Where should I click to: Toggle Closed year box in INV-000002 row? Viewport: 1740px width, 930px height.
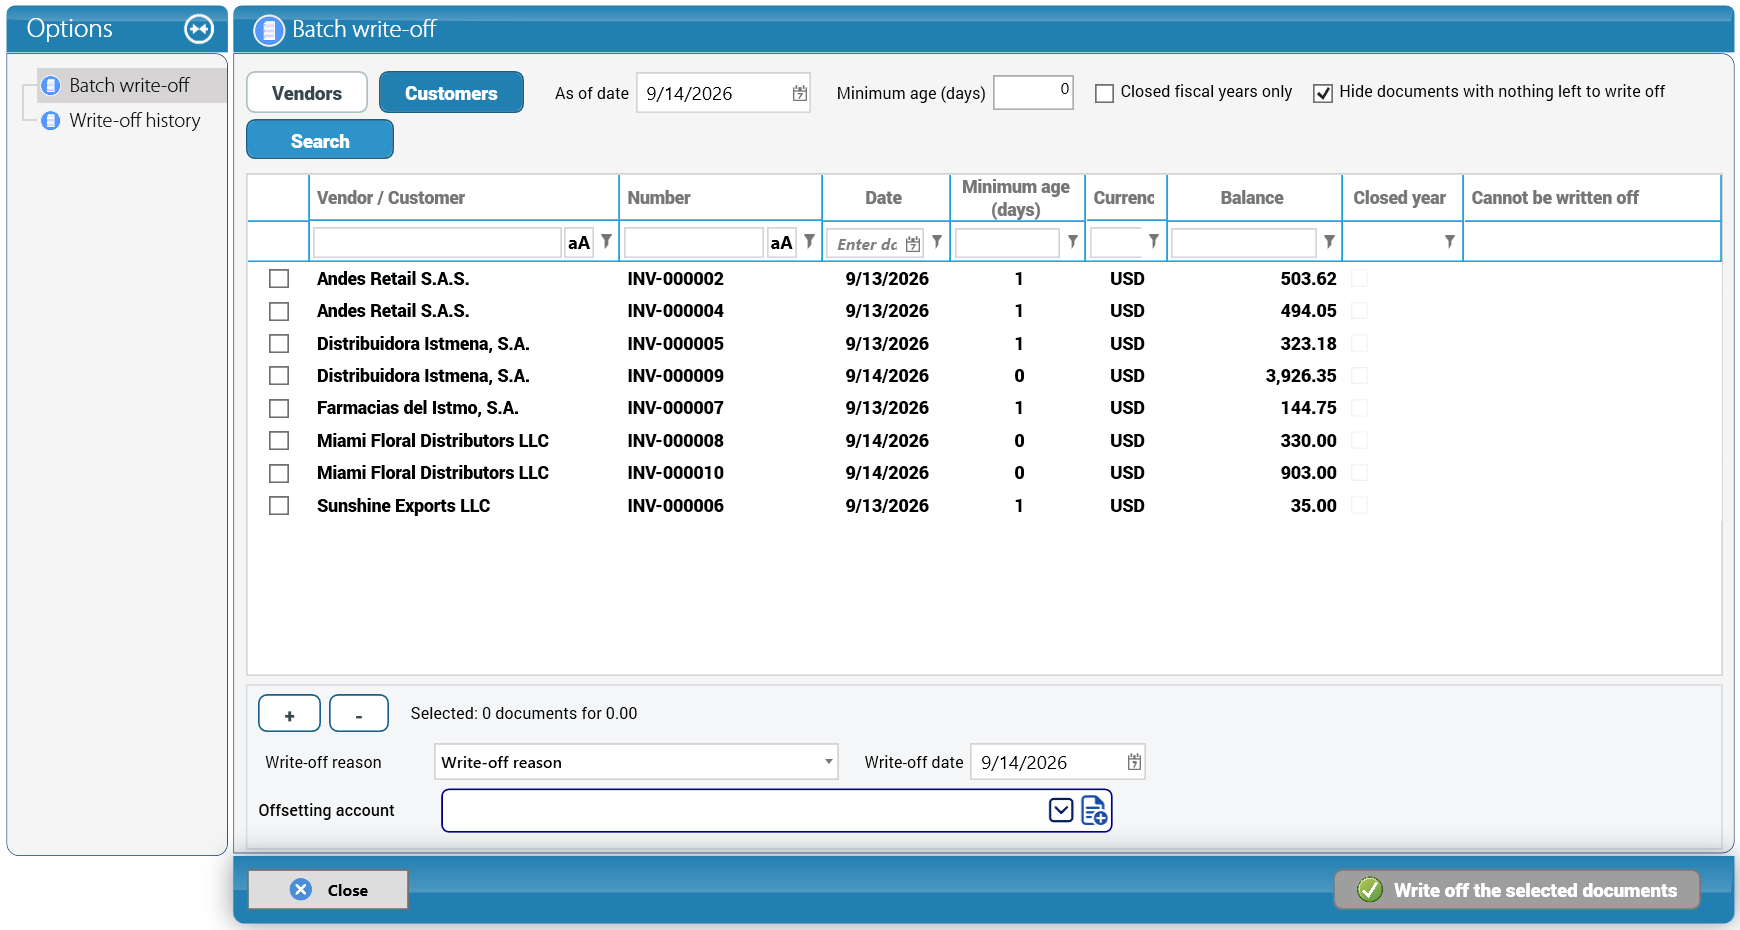click(1359, 279)
